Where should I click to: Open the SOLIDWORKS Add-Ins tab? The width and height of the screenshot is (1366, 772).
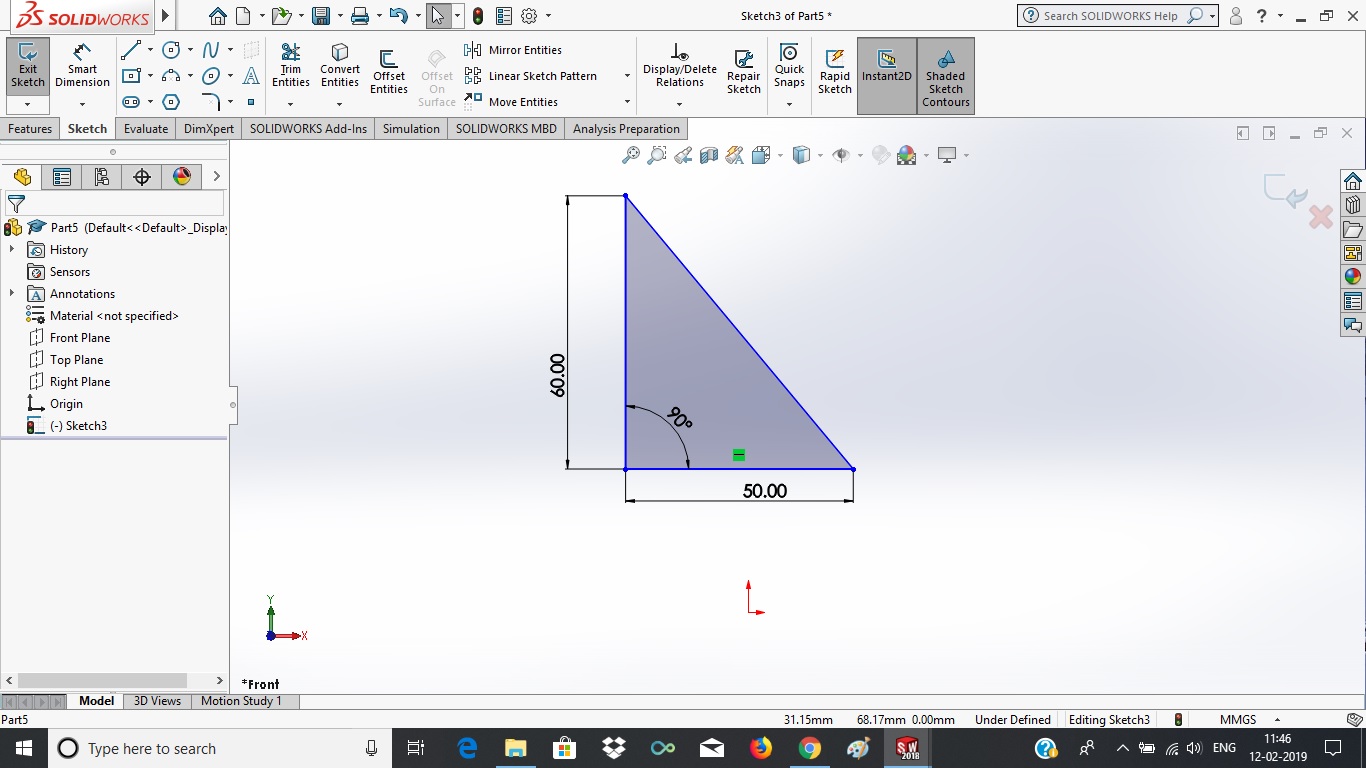pyautogui.click(x=308, y=129)
